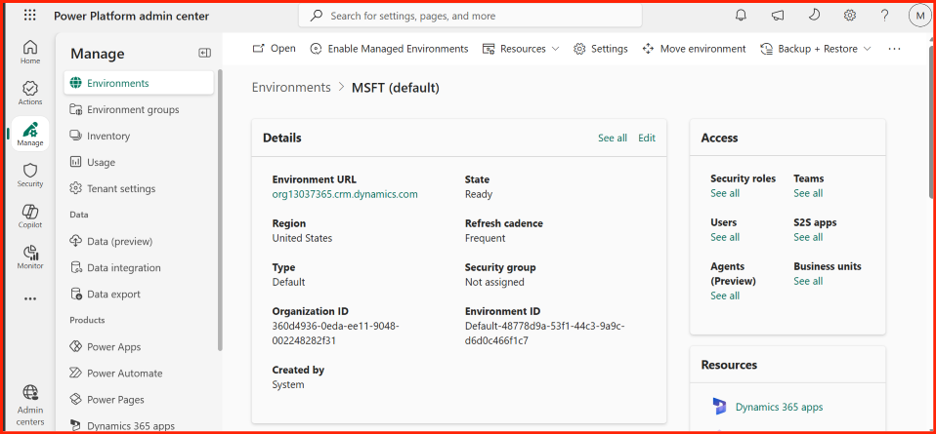Toggle dark mode moon icon

[814, 16]
